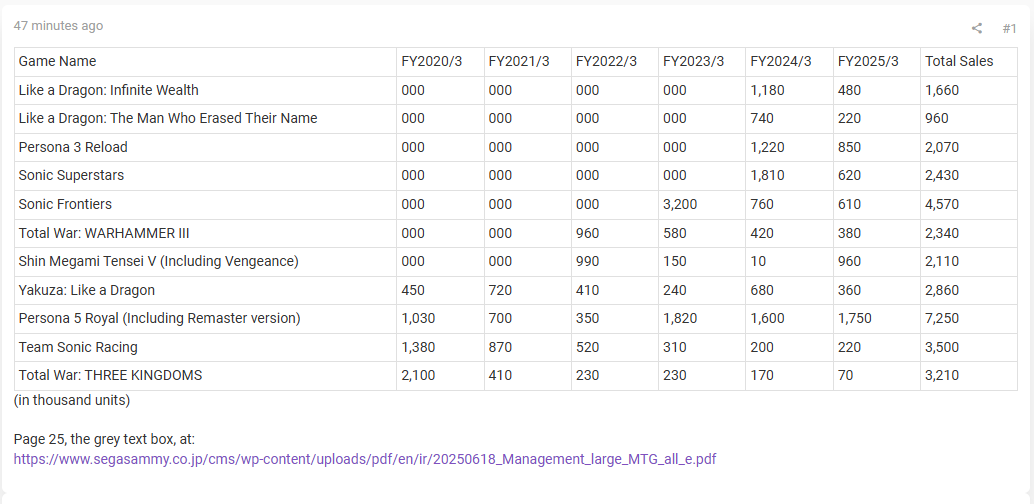
Task: Select the "Game Name" header cell
Action: pos(205,61)
